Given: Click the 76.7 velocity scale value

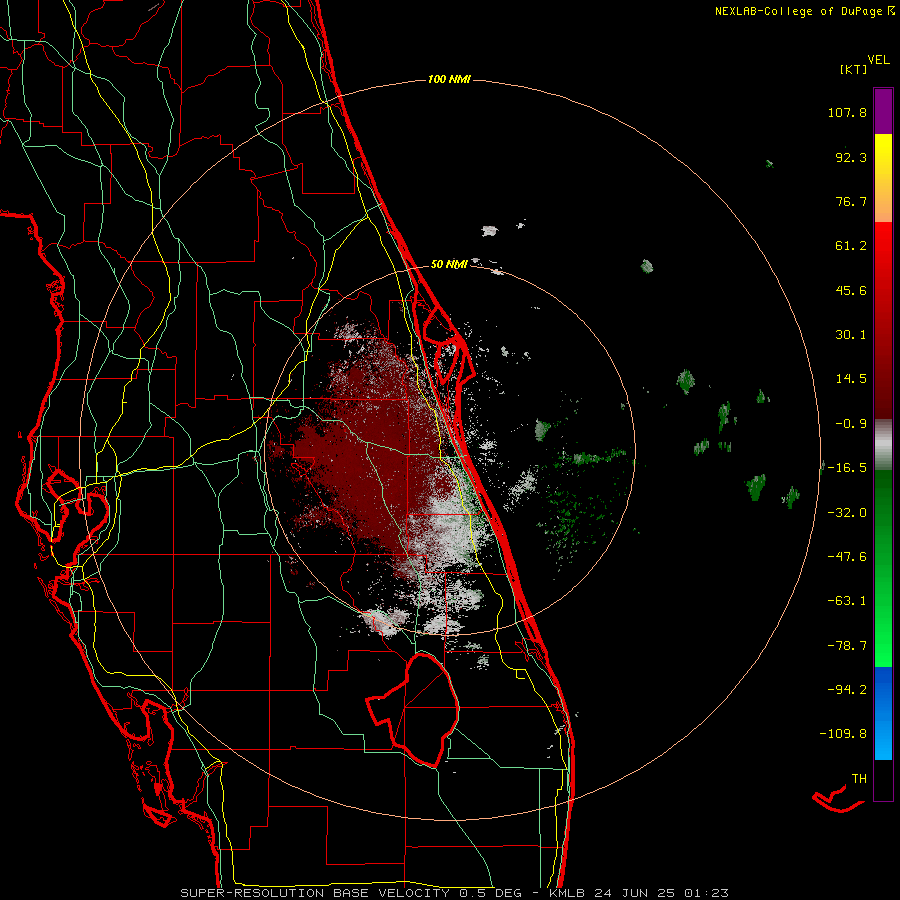Looking at the screenshot, I should coord(851,201).
